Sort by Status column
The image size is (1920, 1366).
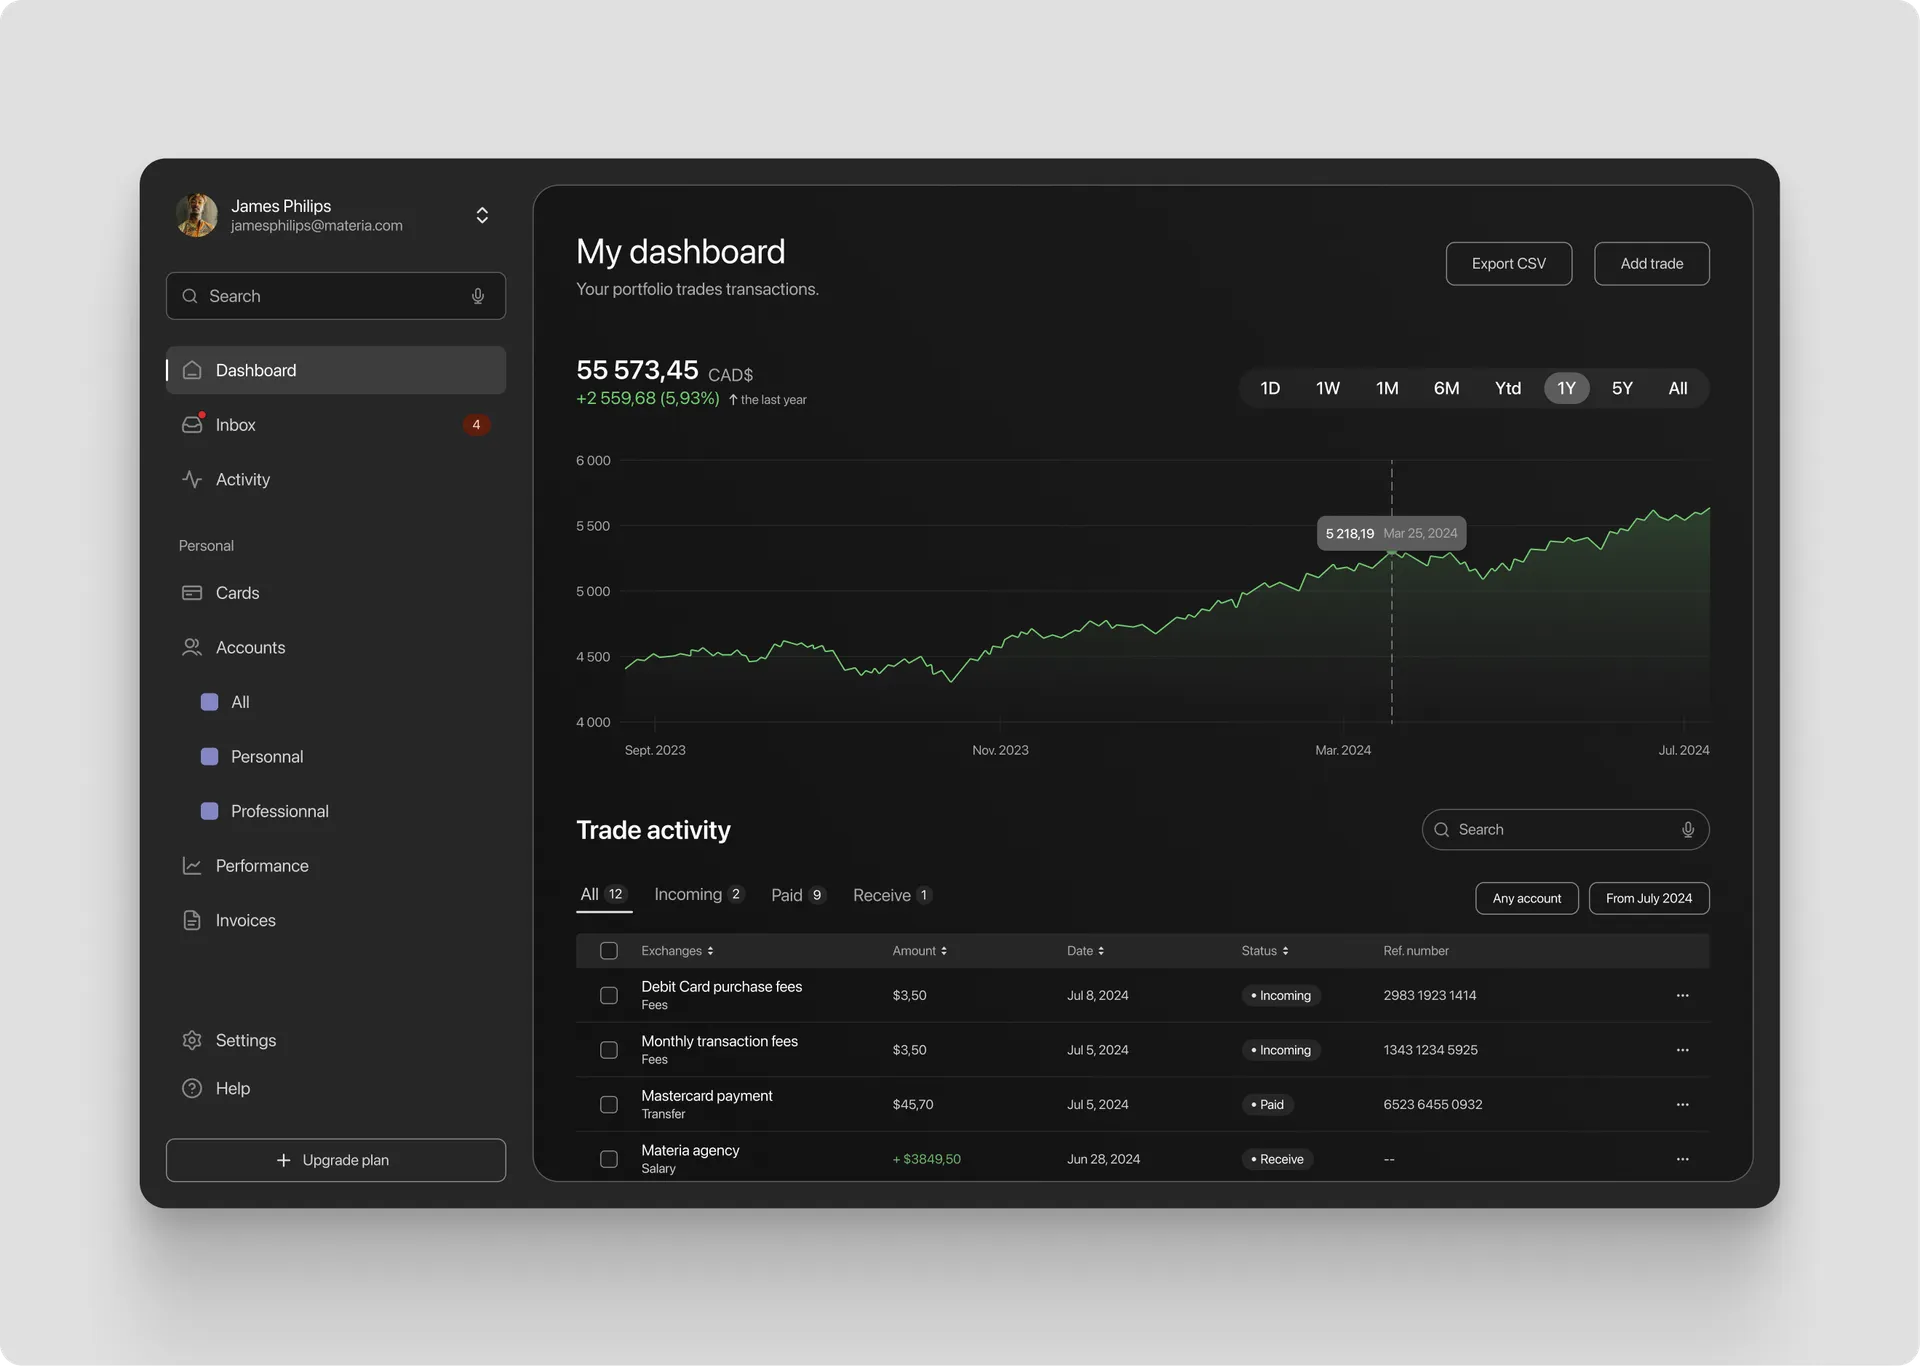pyautogui.click(x=1265, y=951)
